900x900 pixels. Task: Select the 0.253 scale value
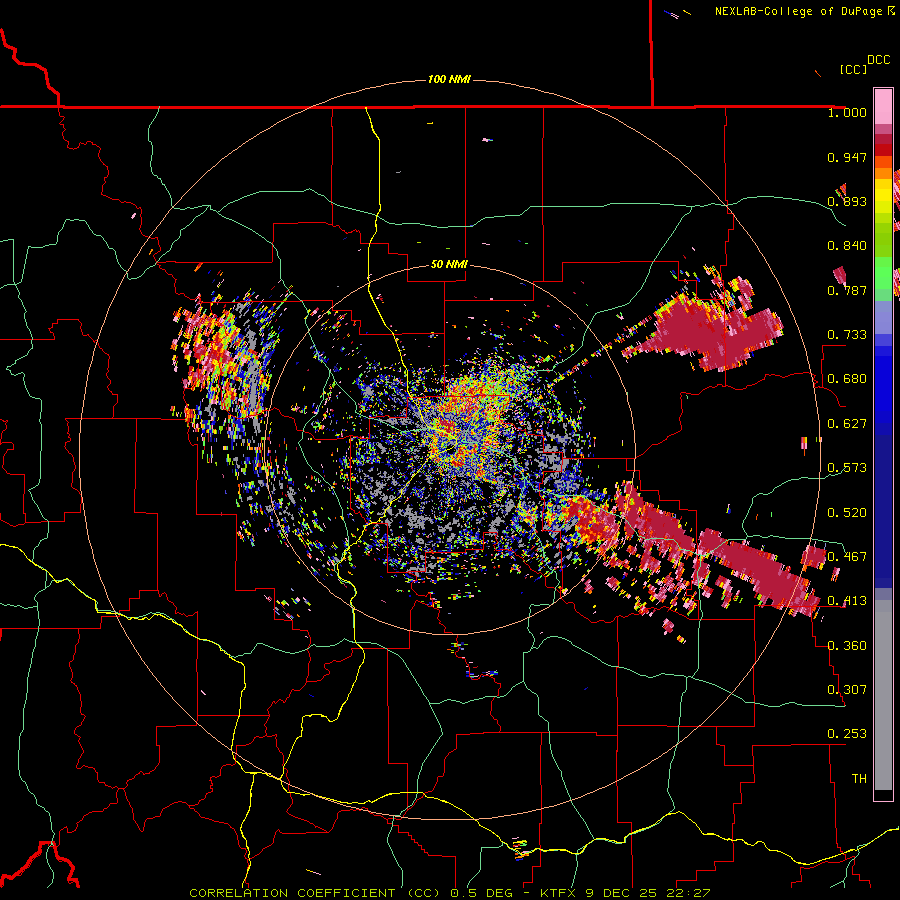point(847,734)
